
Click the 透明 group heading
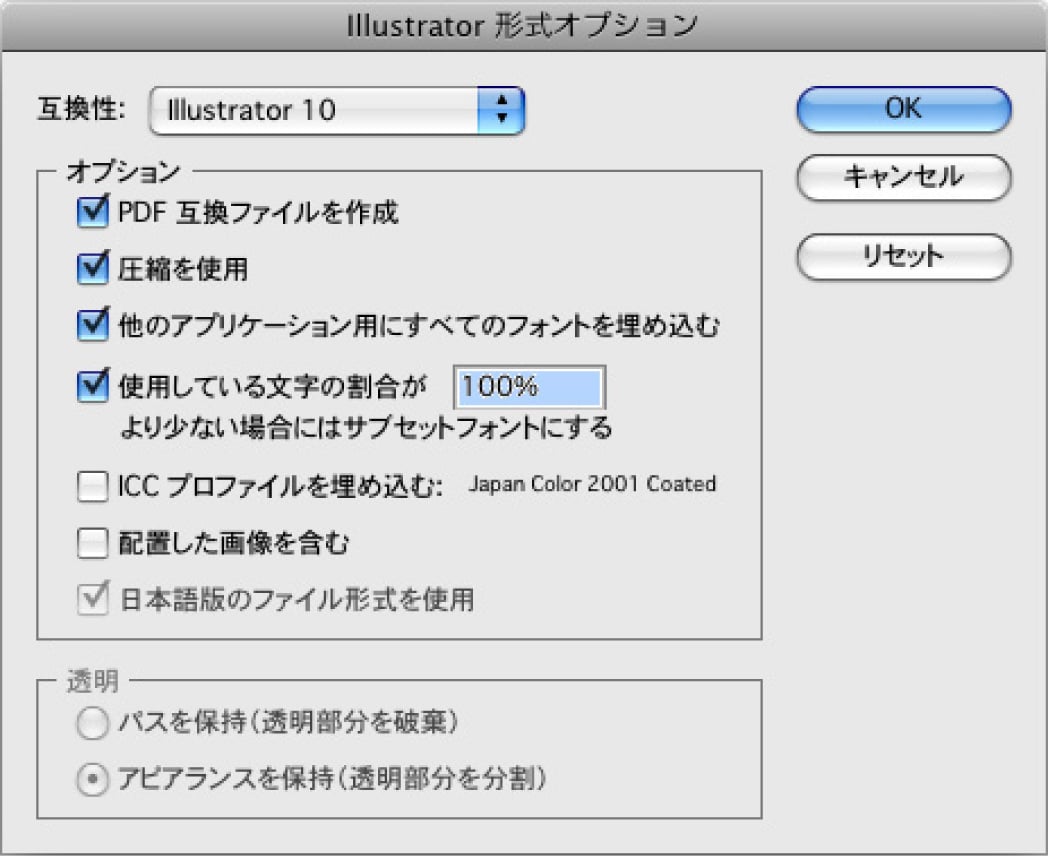pyautogui.click(x=93, y=681)
